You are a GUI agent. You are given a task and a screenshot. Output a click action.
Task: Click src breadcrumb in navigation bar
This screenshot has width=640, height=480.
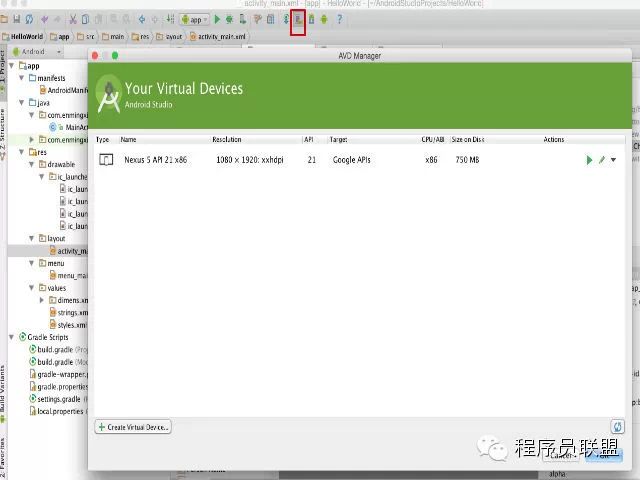(86, 37)
